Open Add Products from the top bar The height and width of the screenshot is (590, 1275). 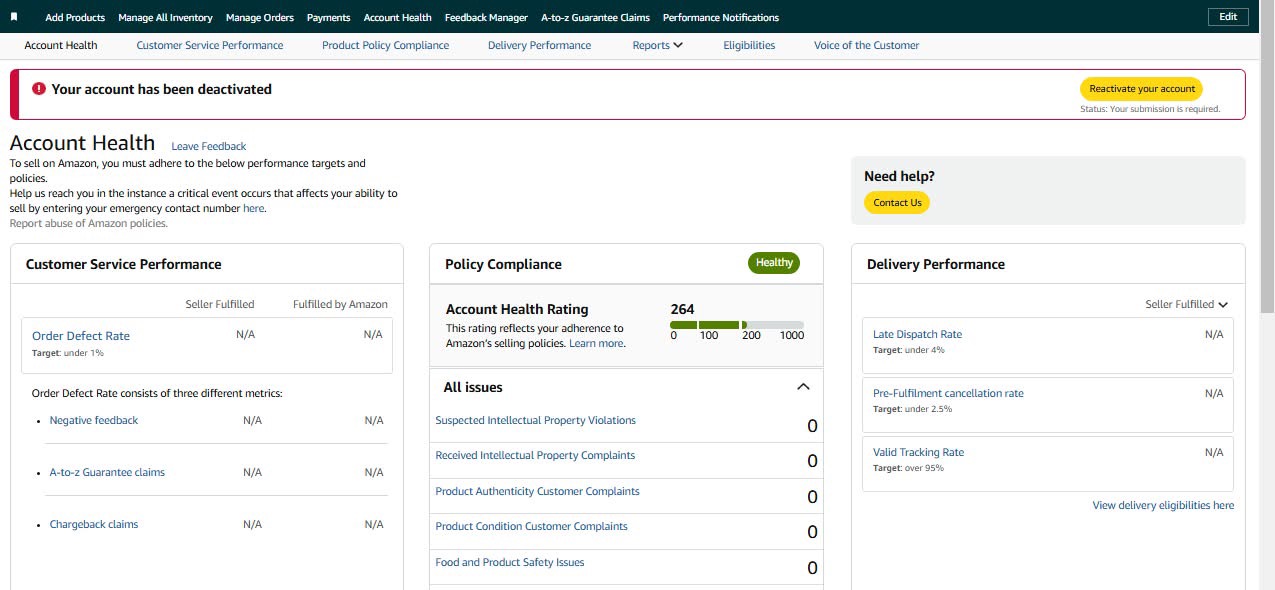pos(75,17)
